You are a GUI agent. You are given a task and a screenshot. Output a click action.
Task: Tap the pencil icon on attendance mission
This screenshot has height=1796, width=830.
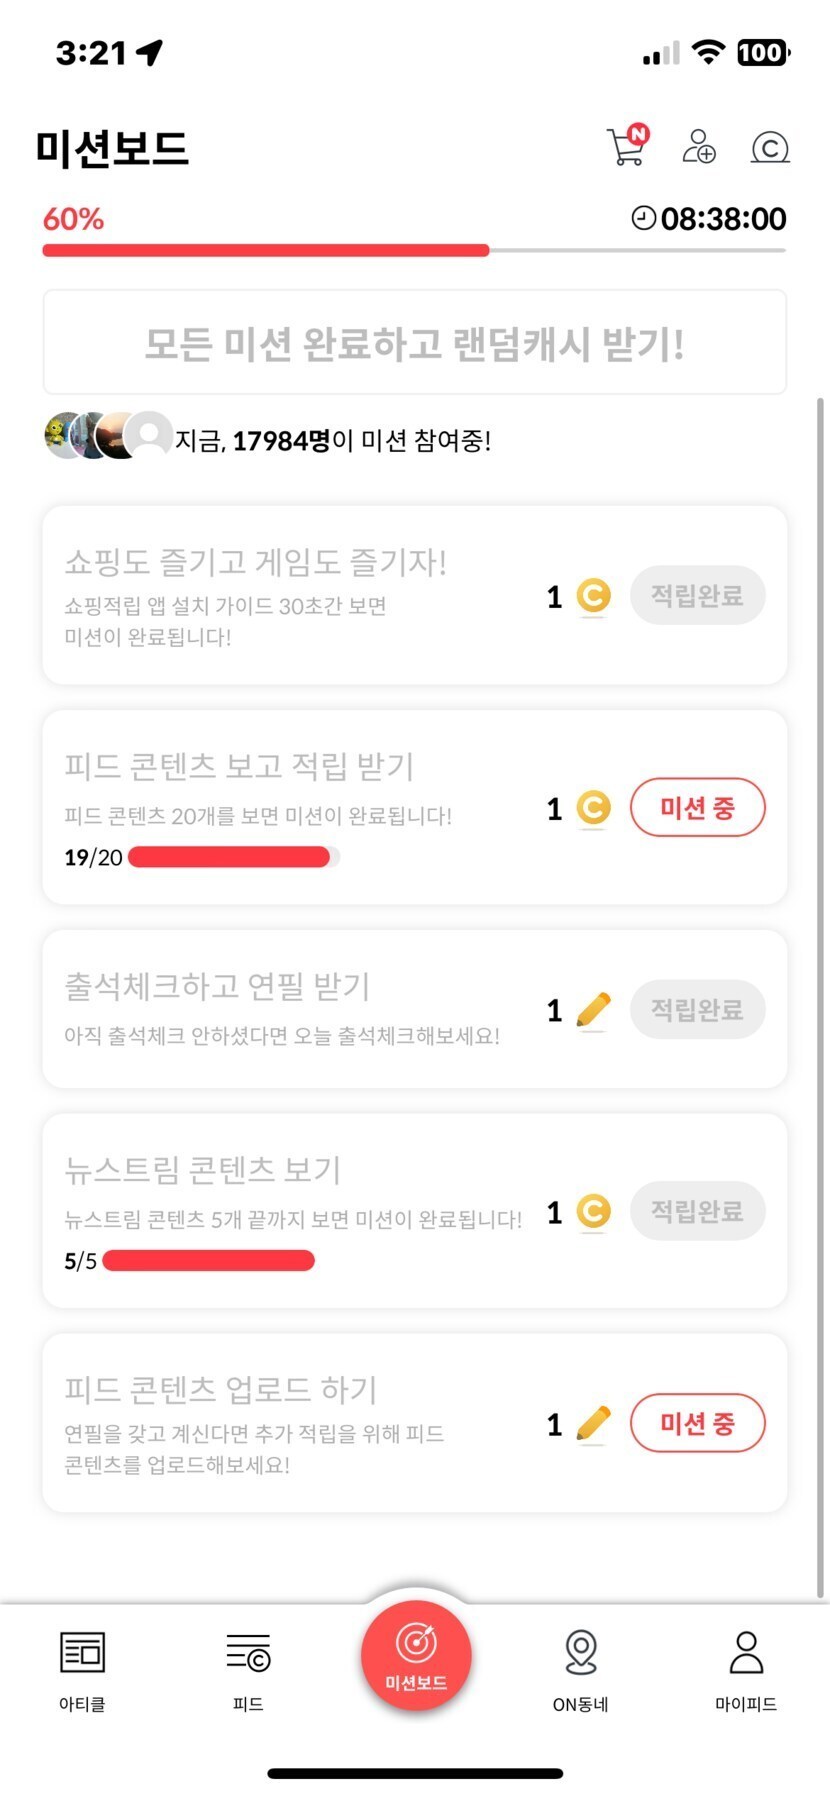pos(593,1010)
